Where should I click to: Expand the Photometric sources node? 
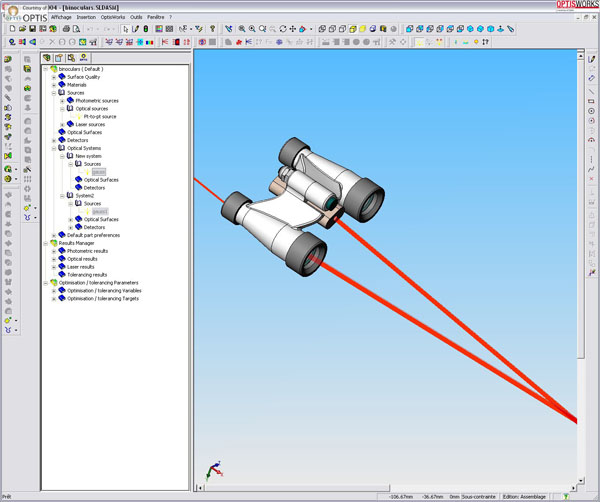[62, 101]
